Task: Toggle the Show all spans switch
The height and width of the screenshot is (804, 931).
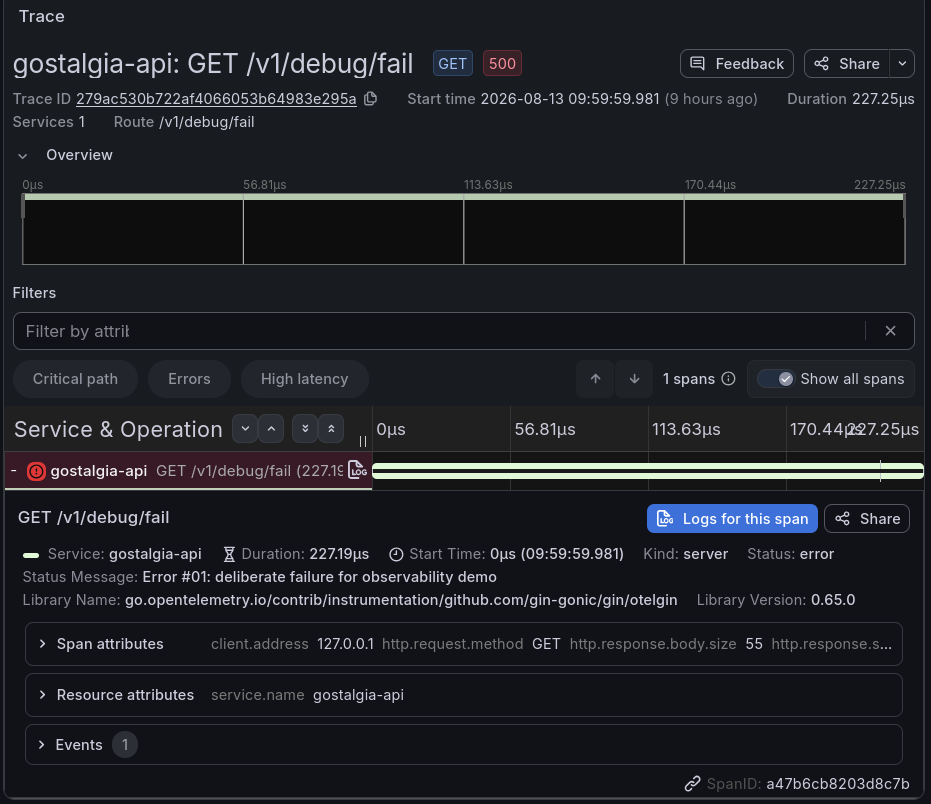Action: (x=776, y=379)
